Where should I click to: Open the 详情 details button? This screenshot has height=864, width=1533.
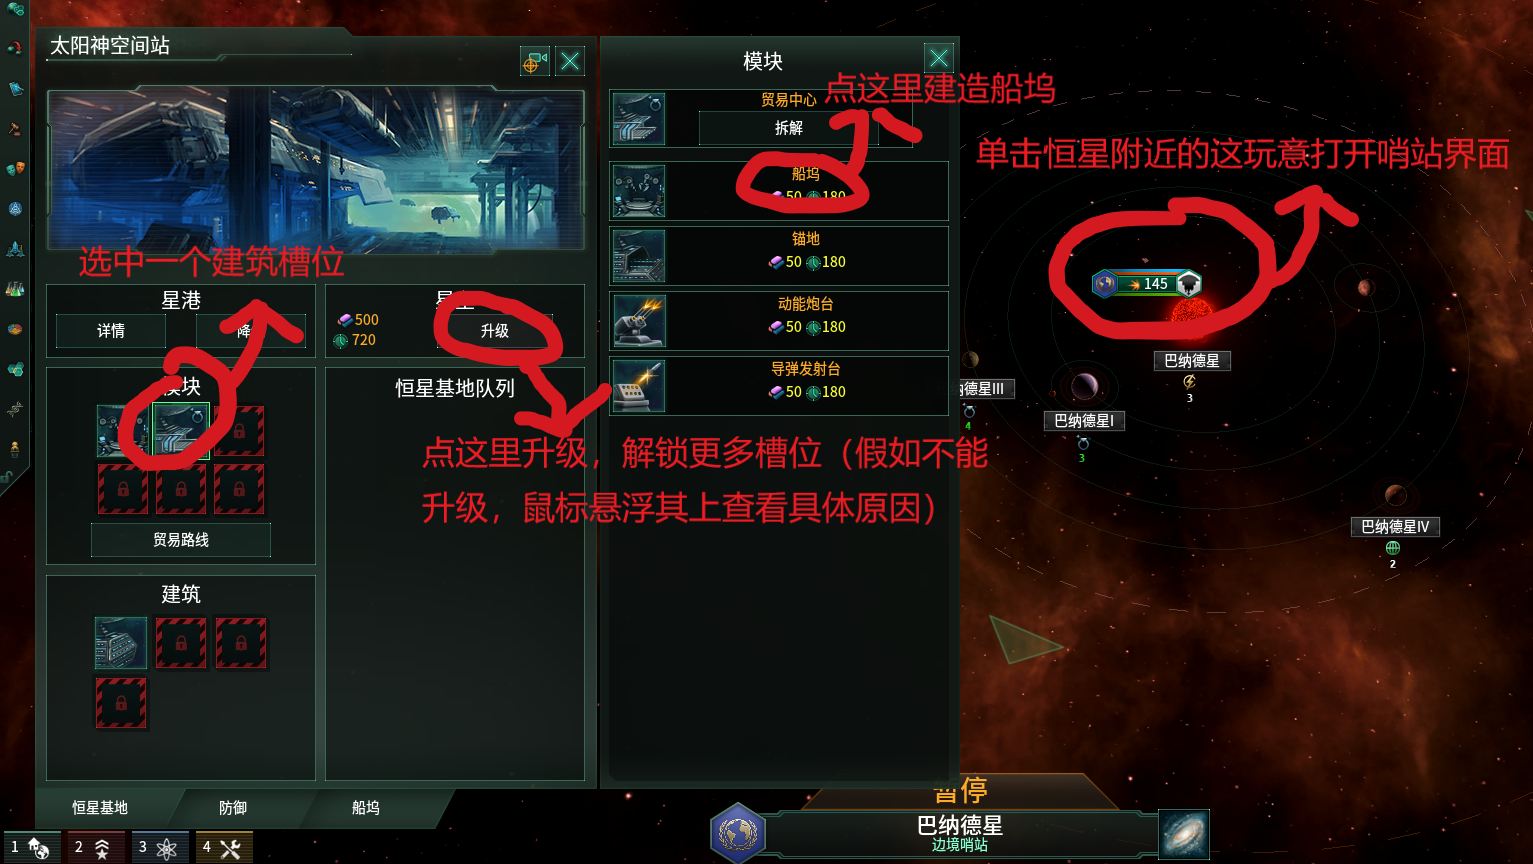(x=111, y=331)
